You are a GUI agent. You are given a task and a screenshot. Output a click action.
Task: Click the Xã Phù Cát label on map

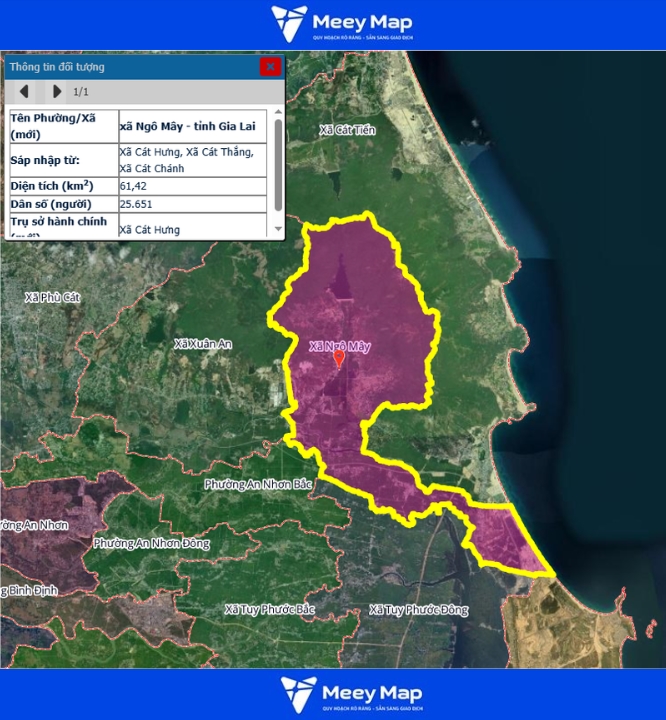click(52, 297)
